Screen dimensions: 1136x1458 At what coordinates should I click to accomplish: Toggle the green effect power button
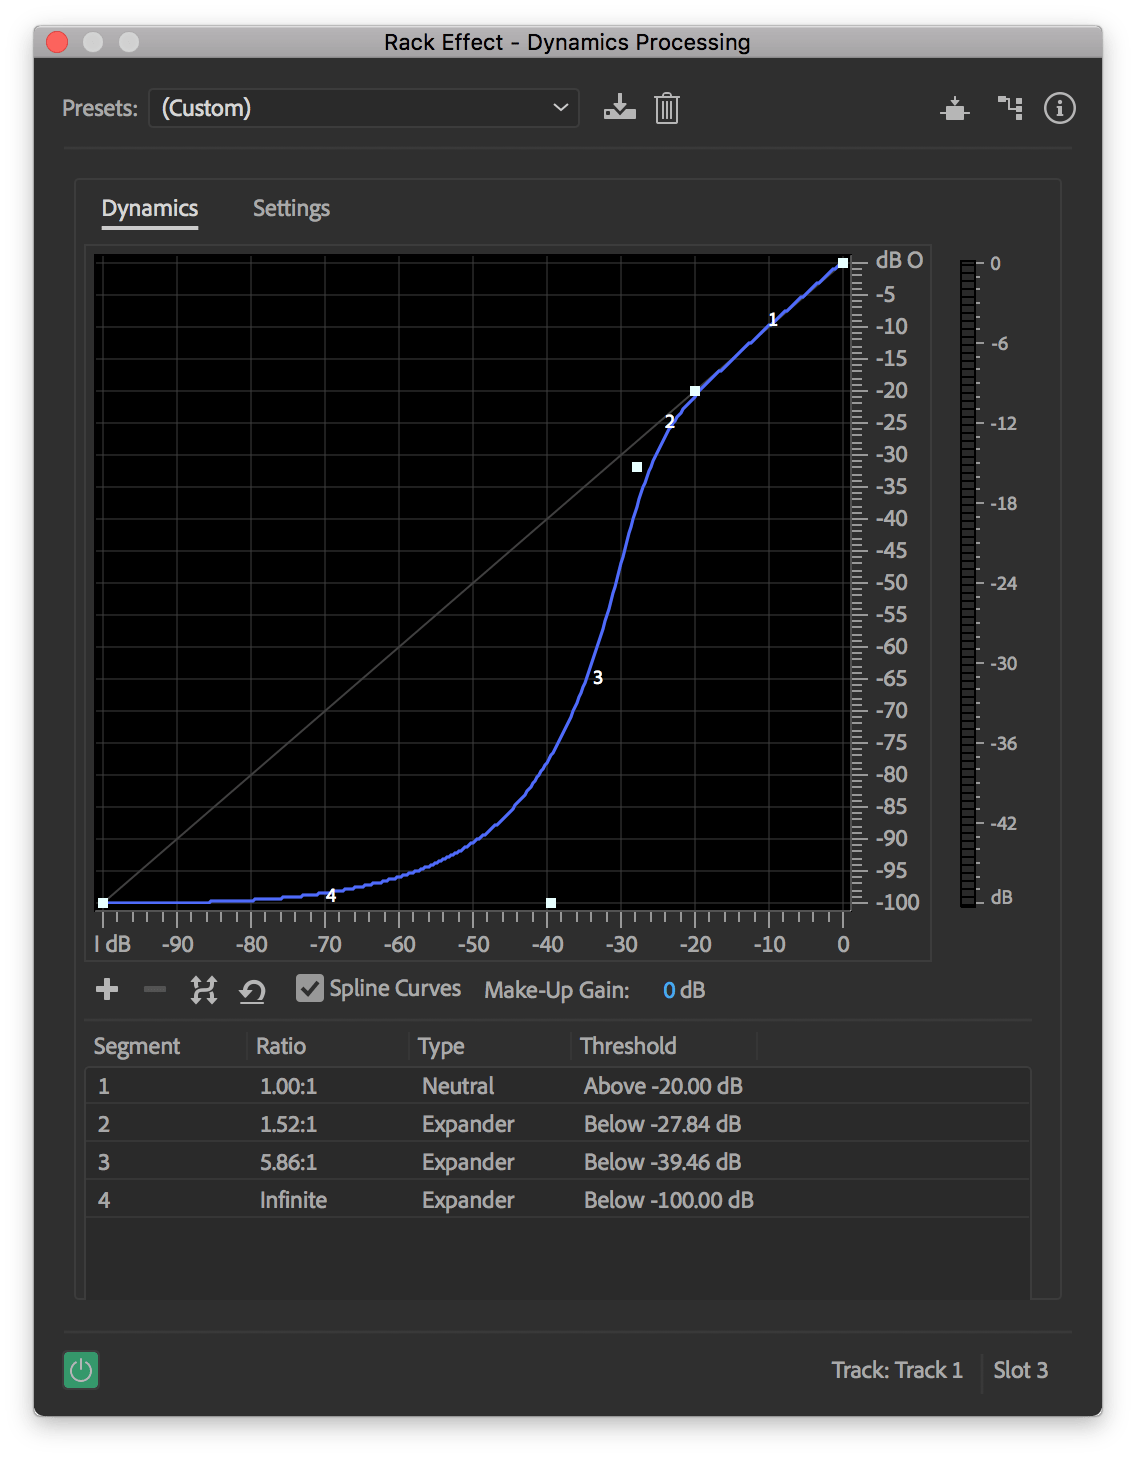pyautogui.click(x=81, y=1370)
